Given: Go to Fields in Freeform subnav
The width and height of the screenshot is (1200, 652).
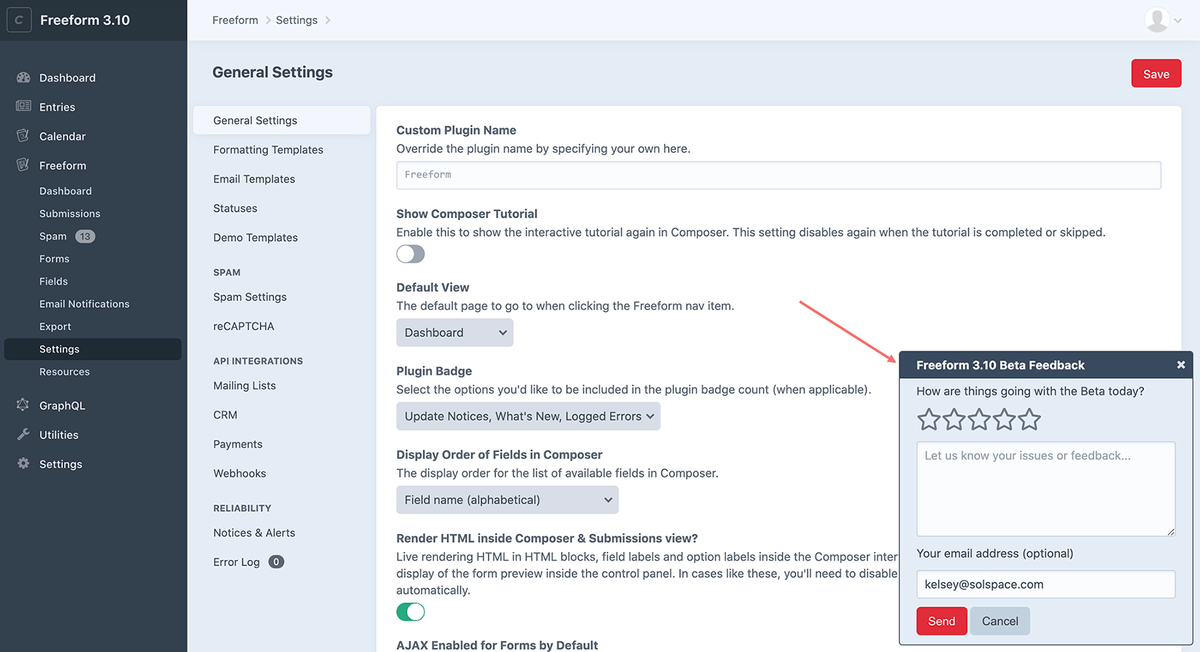Looking at the screenshot, I should (x=54, y=282).
